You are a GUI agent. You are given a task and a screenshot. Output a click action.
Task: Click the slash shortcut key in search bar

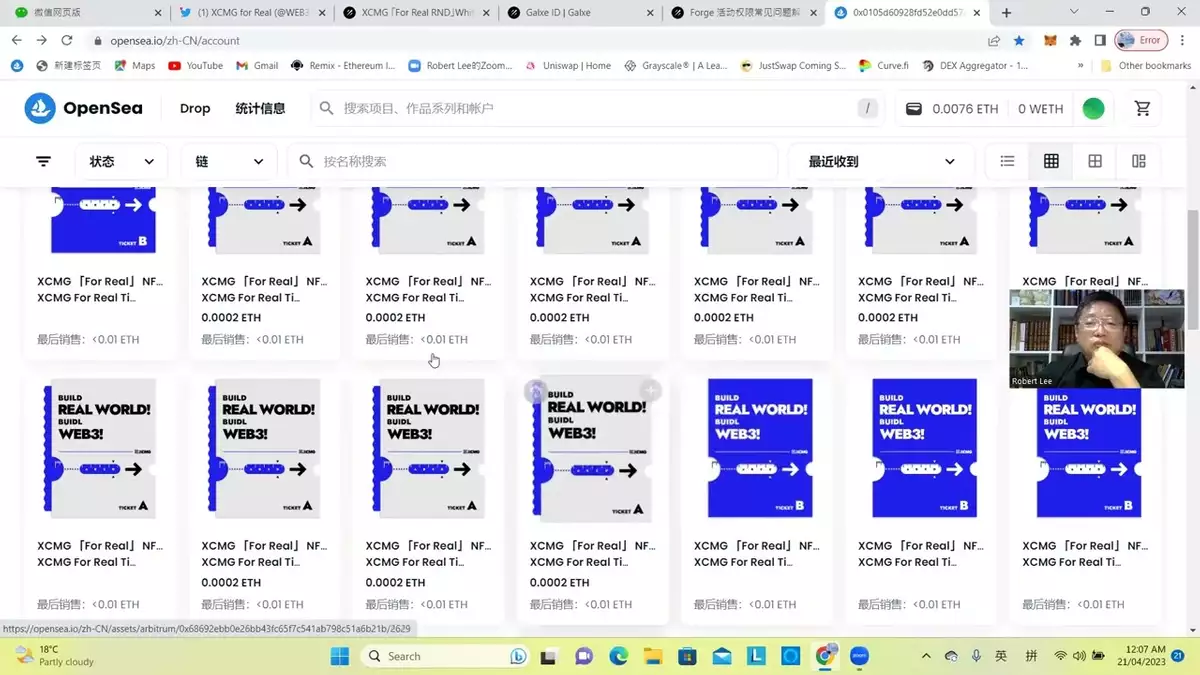click(x=868, y=108)
